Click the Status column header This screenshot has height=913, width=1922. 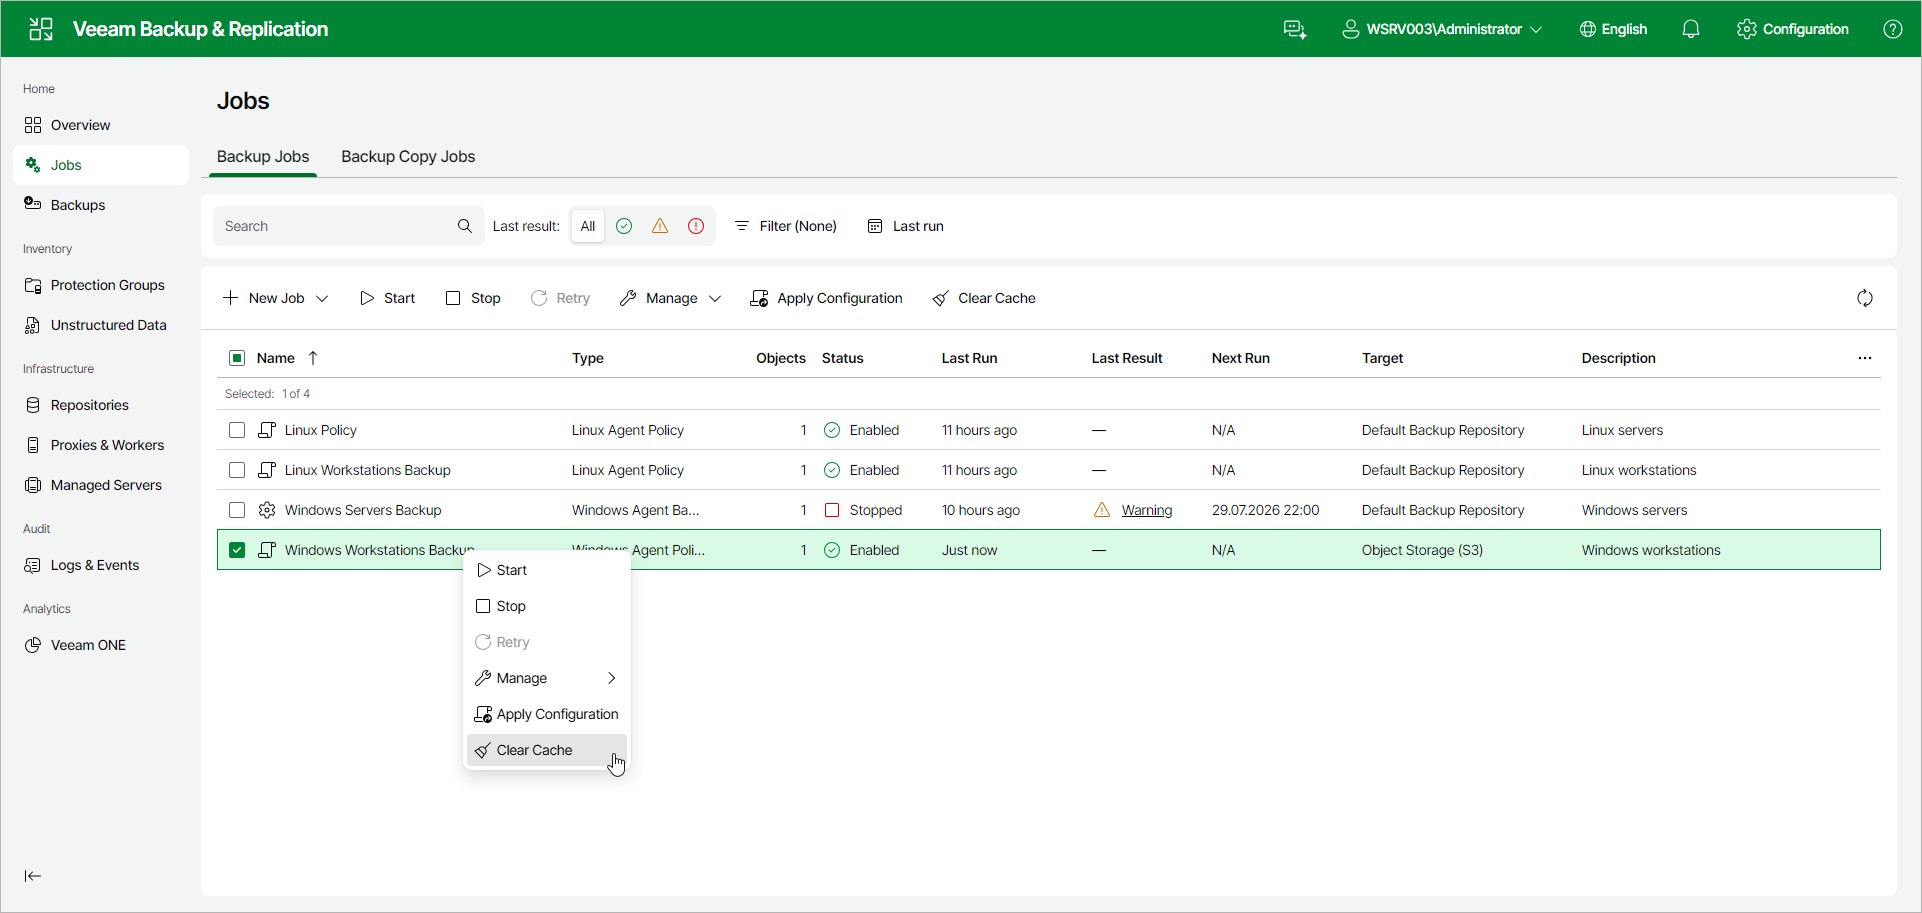point(843,358)
